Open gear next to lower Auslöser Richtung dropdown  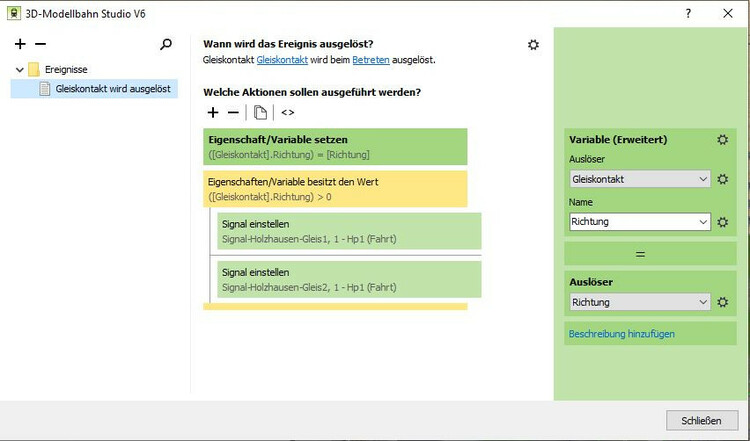tap(723, 302)
